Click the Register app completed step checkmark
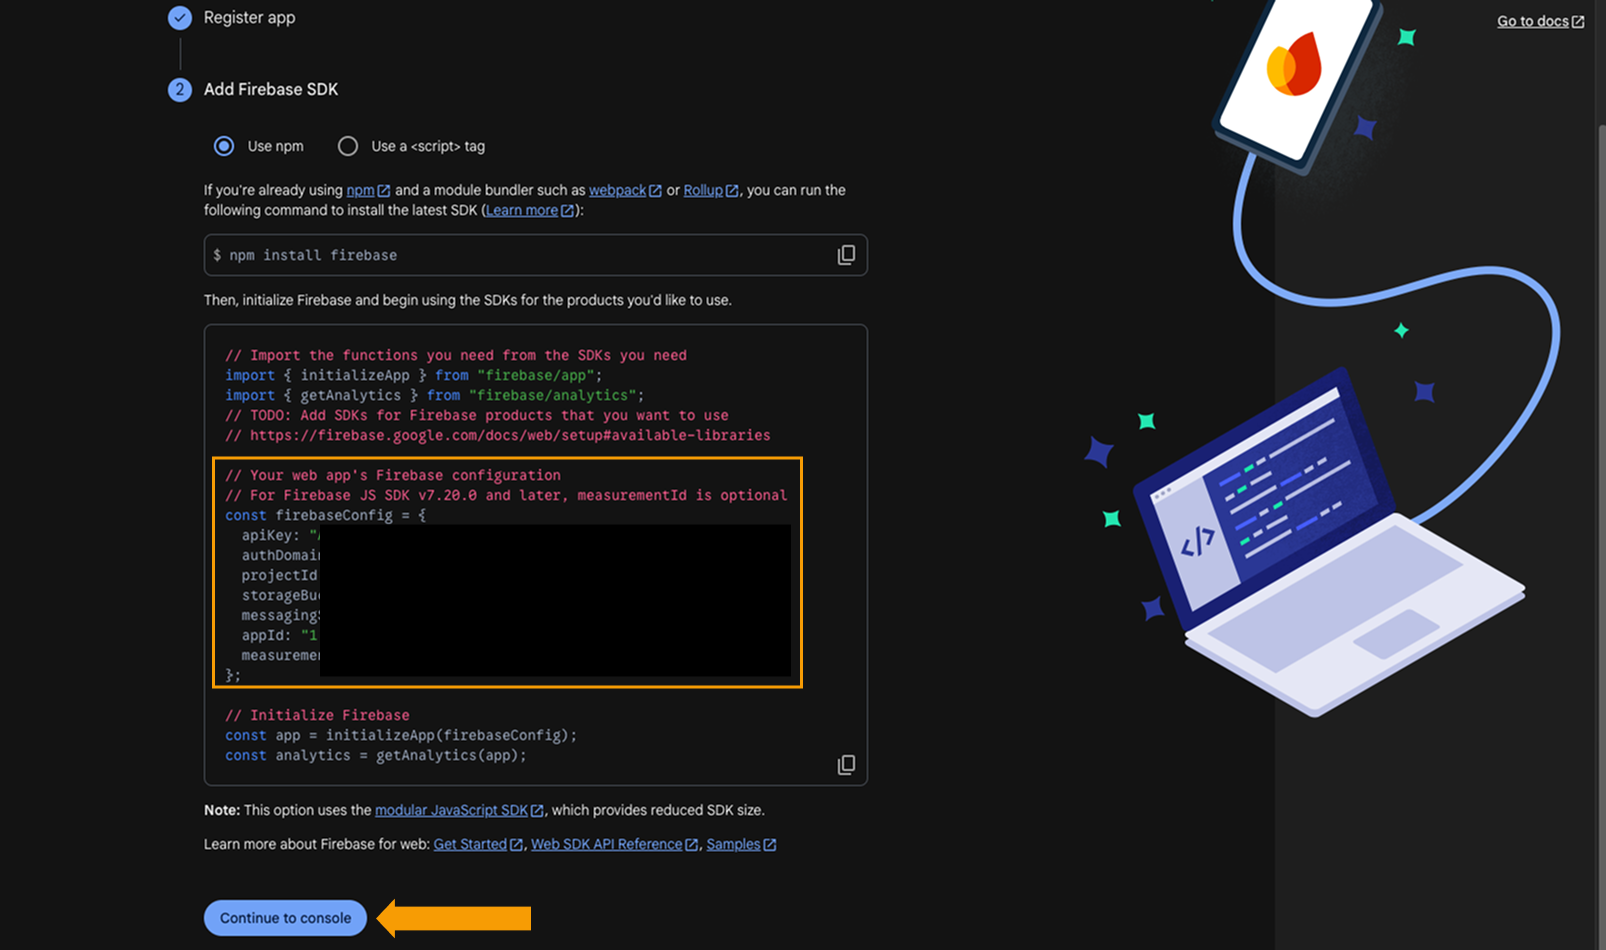 pos(180,18)
